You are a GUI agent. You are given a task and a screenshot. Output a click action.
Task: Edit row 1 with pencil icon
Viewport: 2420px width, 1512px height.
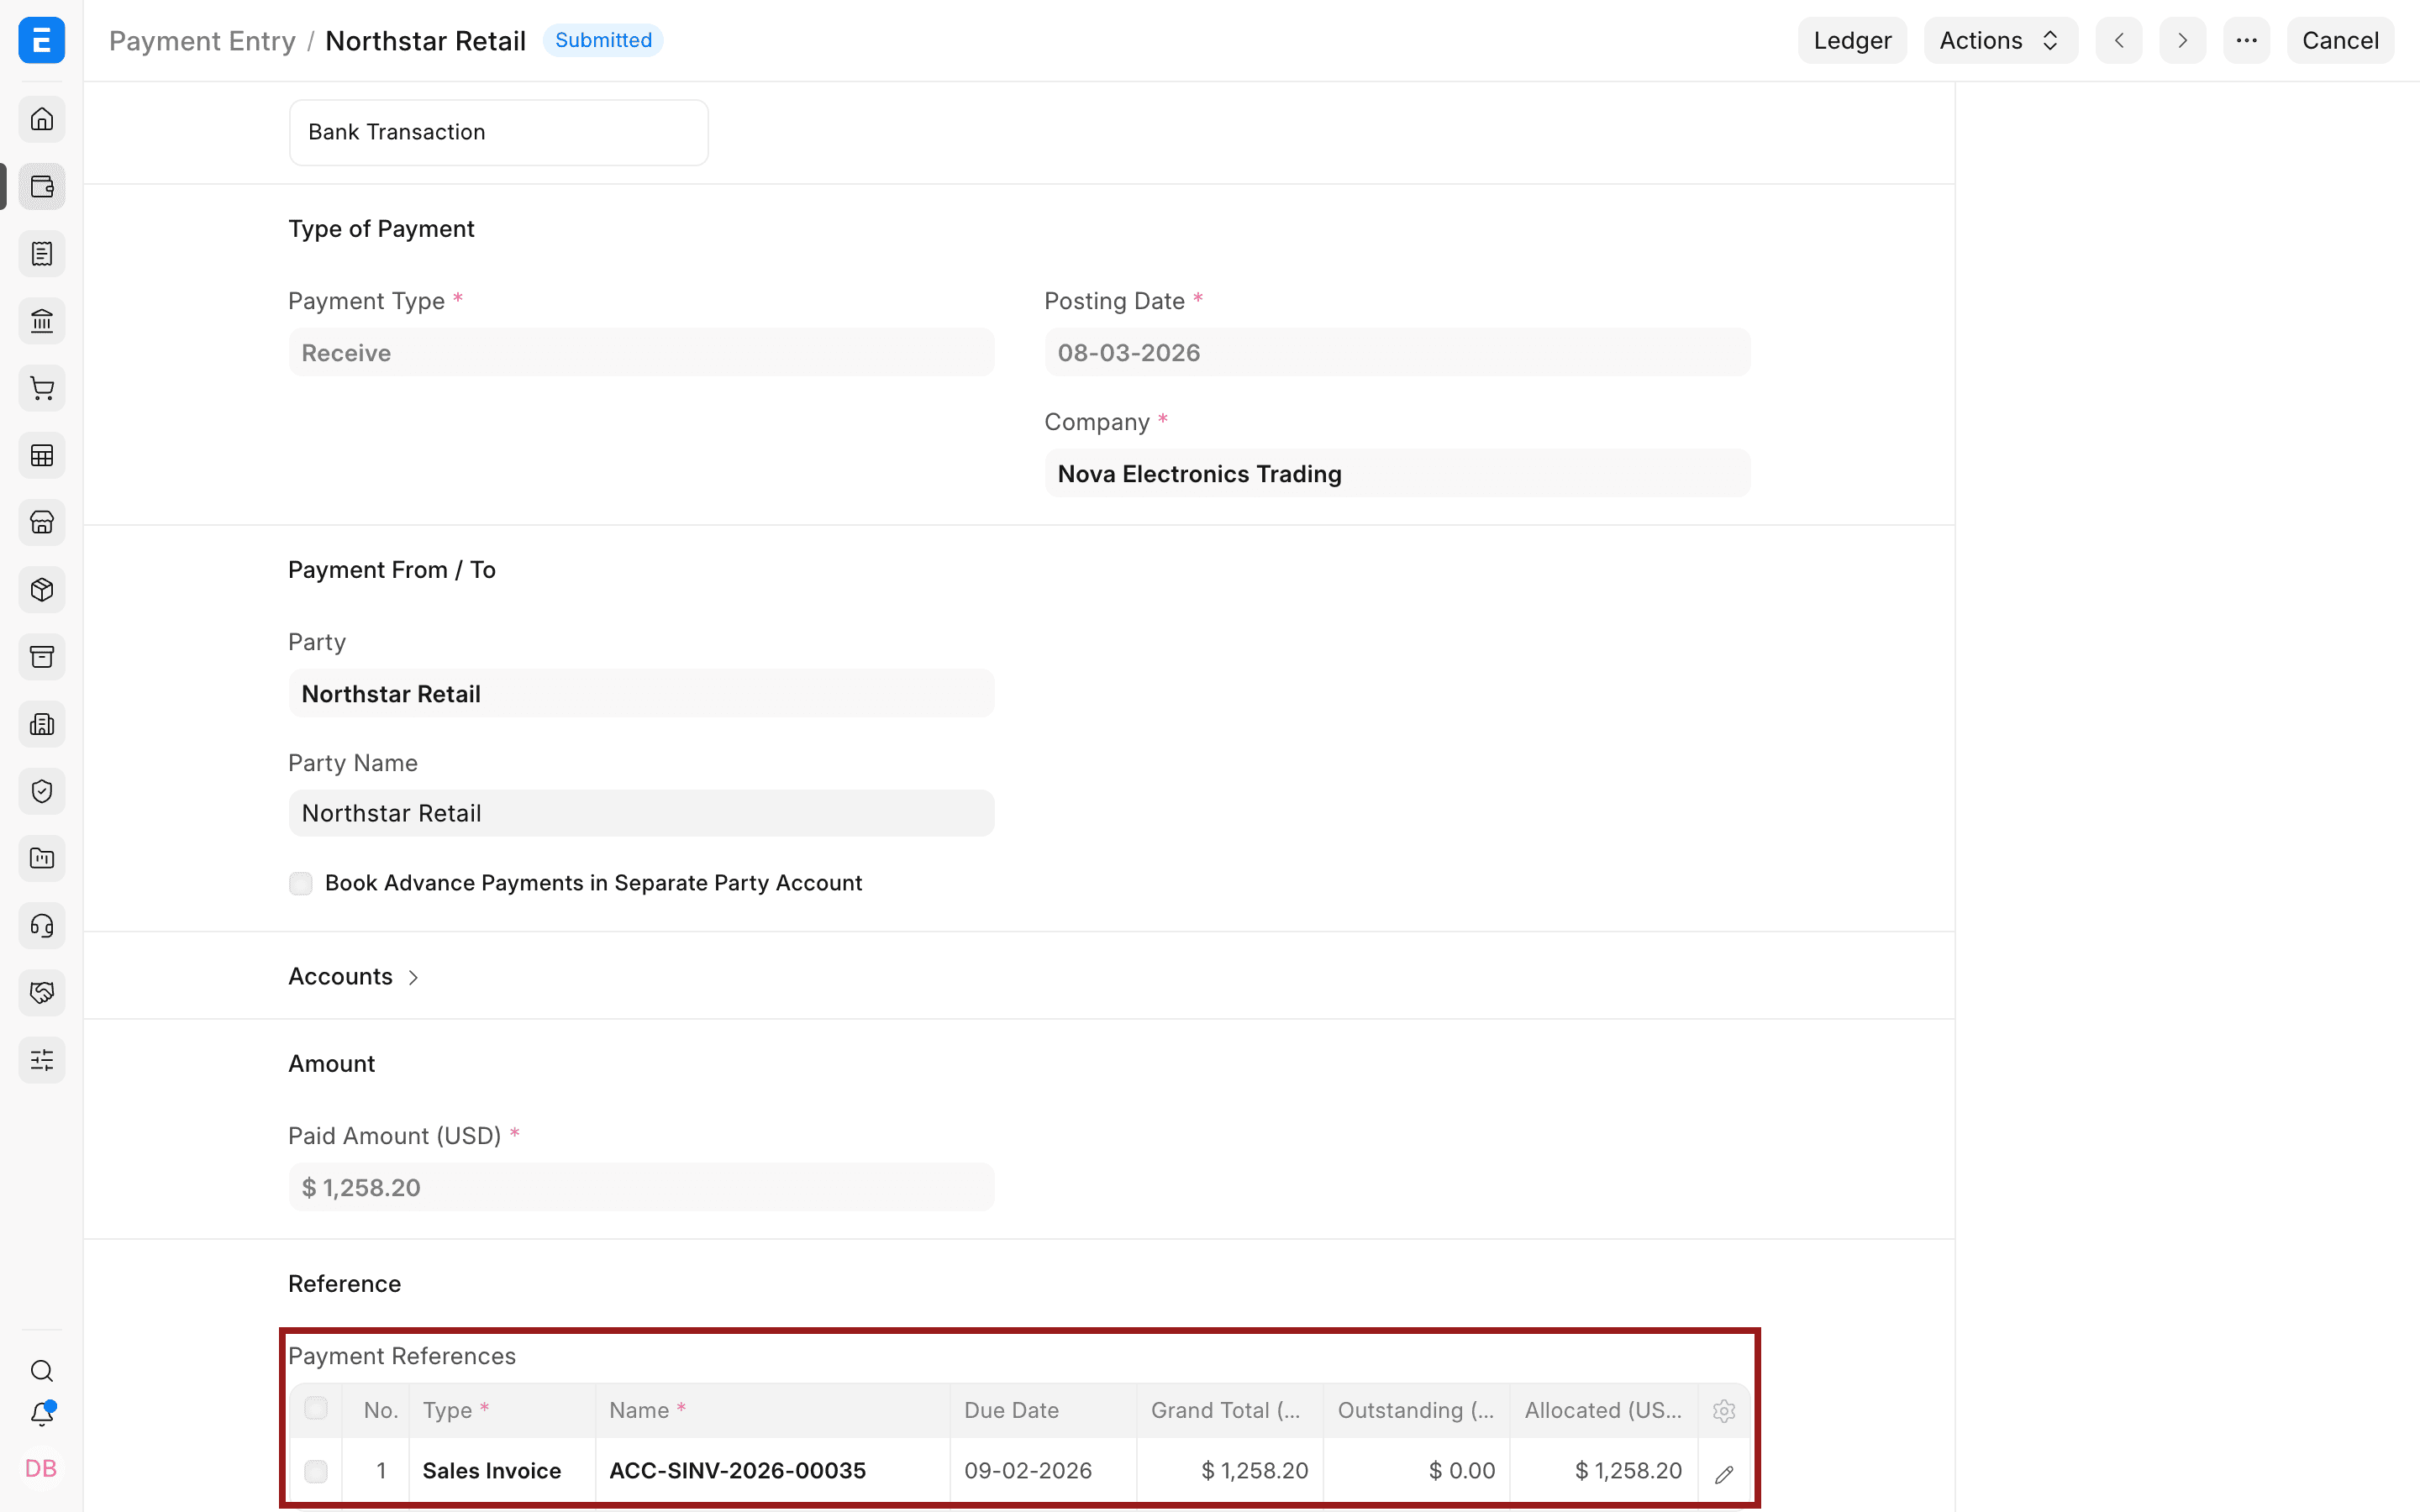pyautogui.click(x=1724, y=1474)
